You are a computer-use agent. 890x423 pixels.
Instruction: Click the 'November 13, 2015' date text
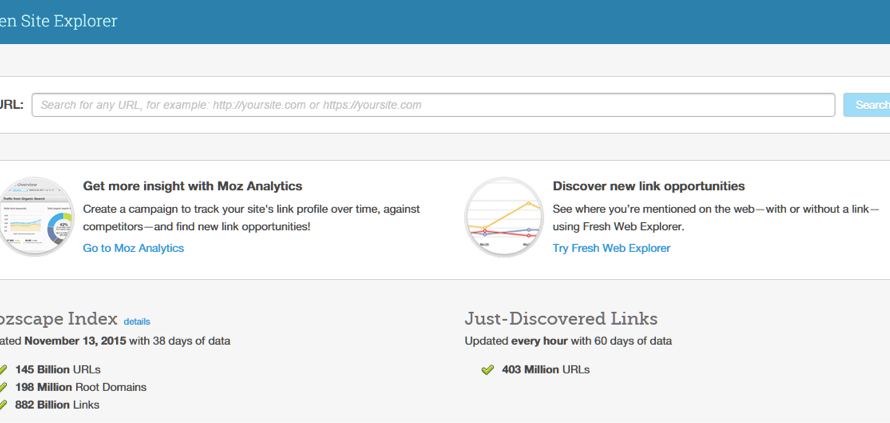[75, 341]
